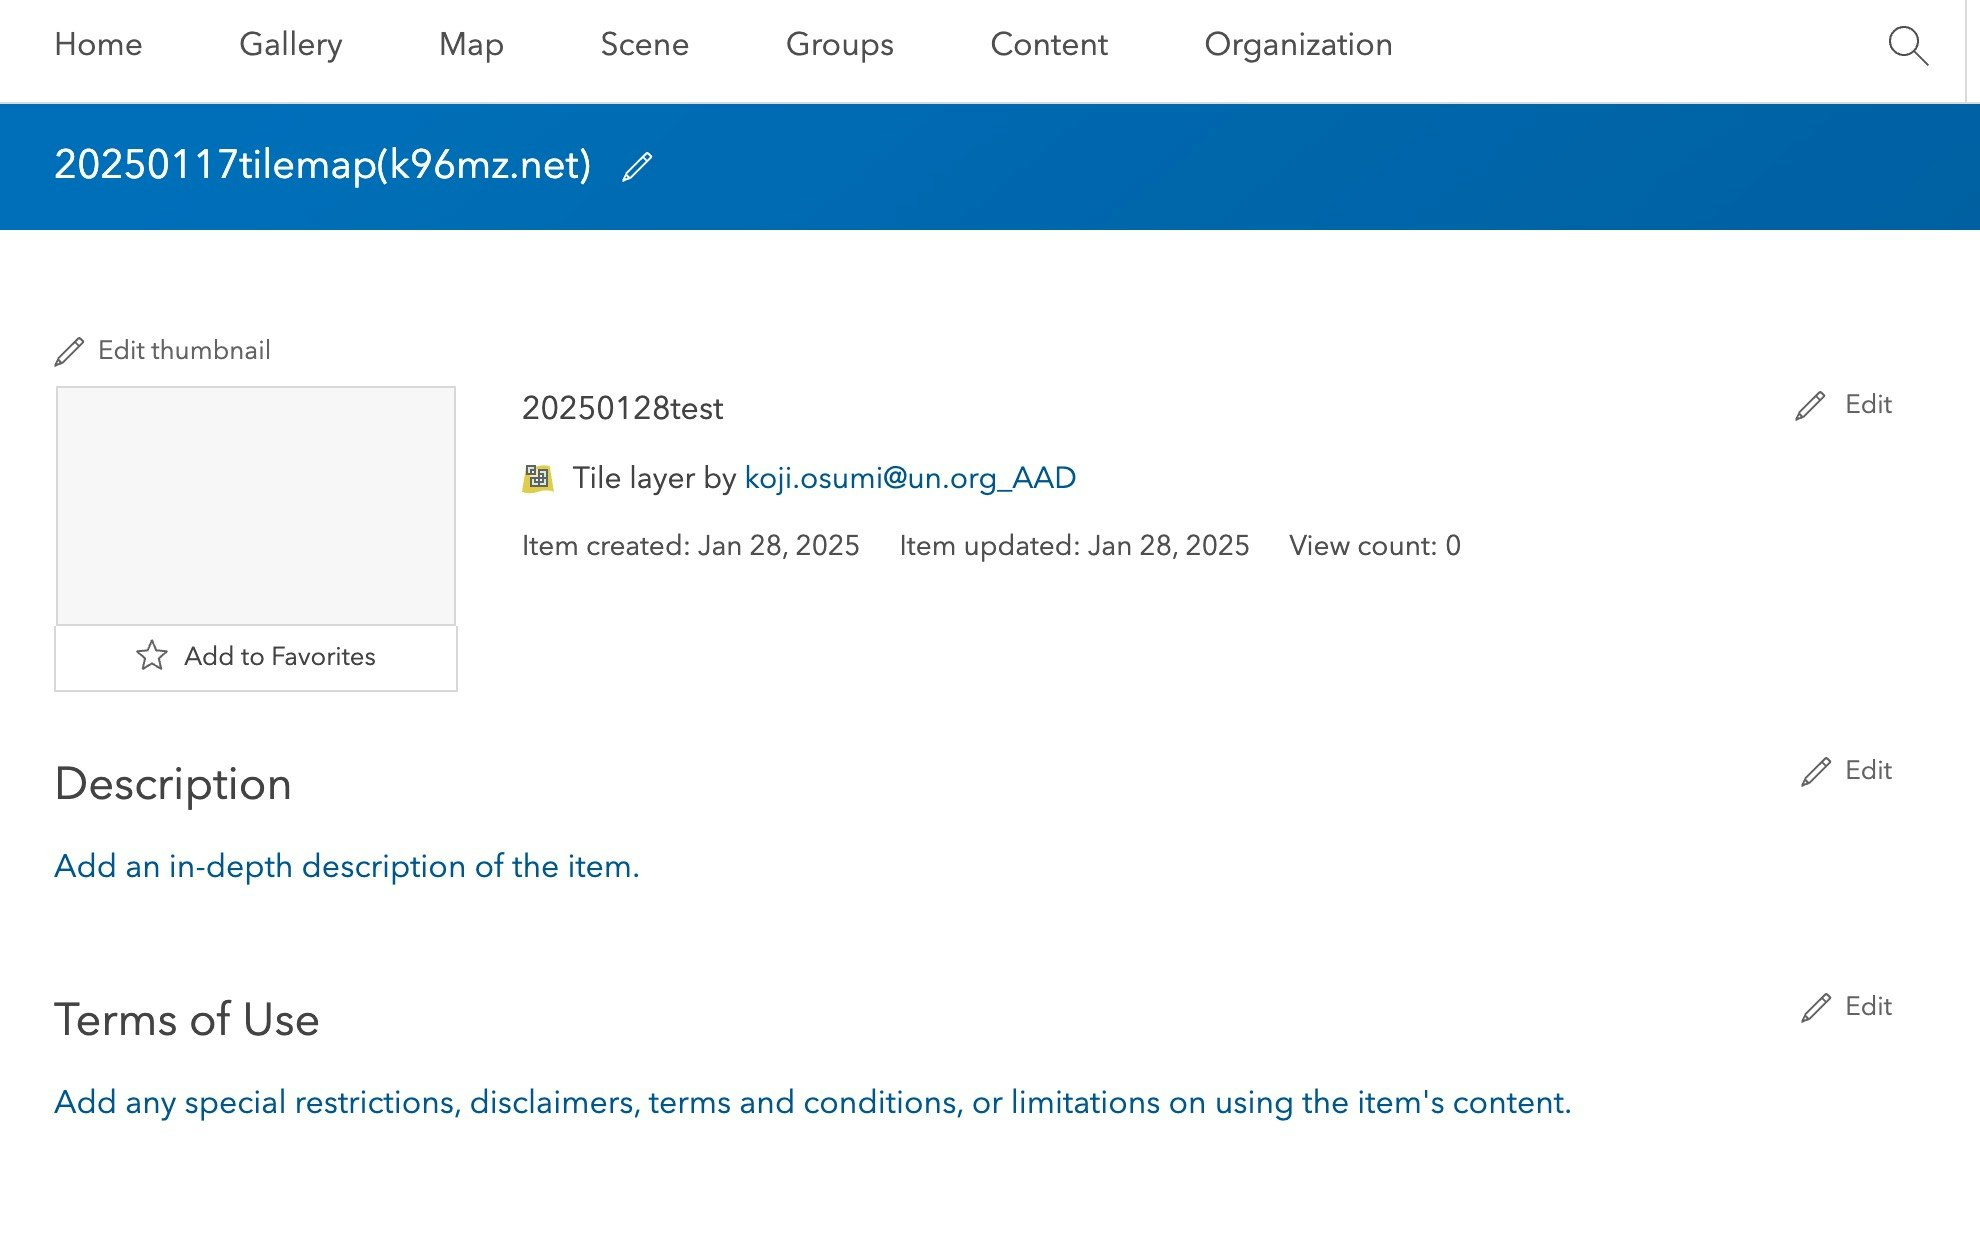Click pencil icon for Description Edit
This screenshot has width=1980, height=1248.
point(1815,771)
